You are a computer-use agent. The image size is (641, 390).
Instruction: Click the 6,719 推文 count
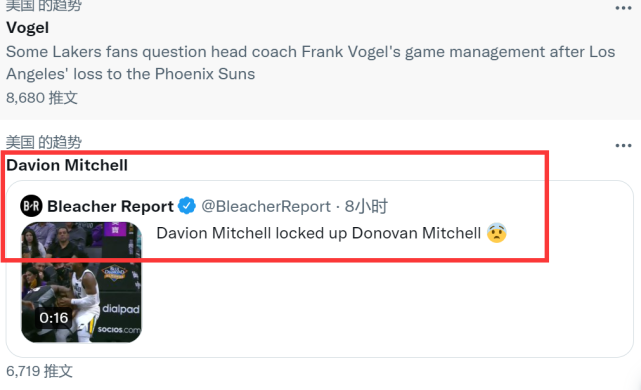(39, 371)
